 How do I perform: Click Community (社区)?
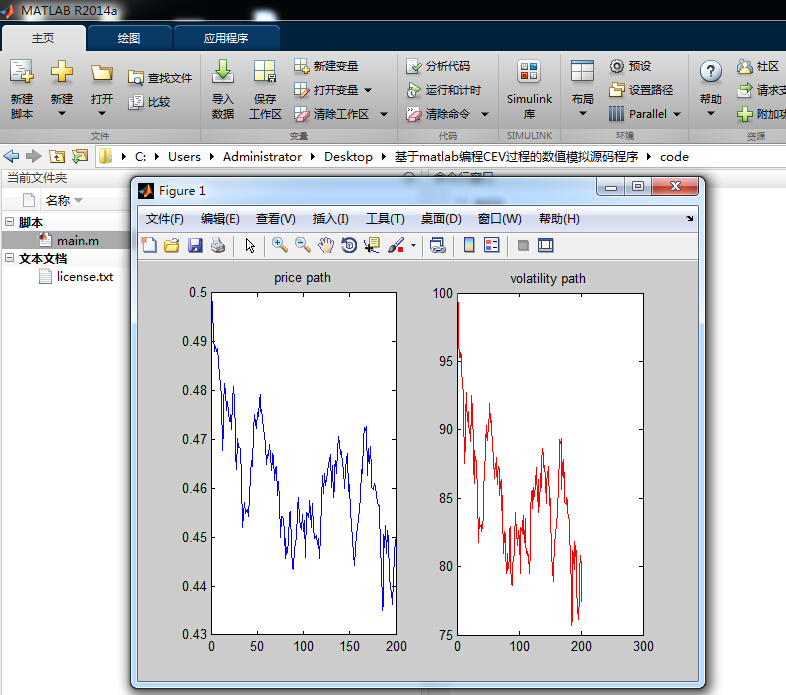coord(758,66)
